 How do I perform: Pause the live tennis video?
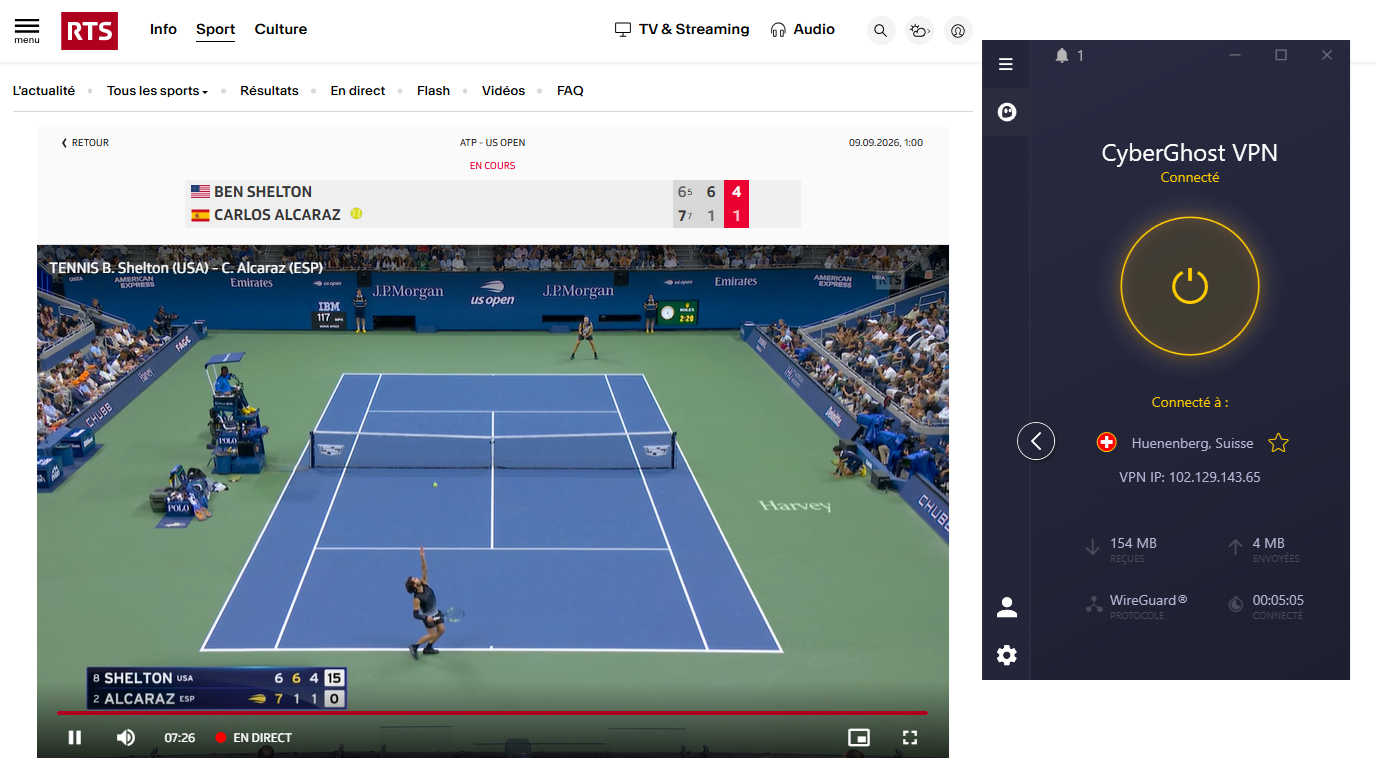[x=75, y=738]
